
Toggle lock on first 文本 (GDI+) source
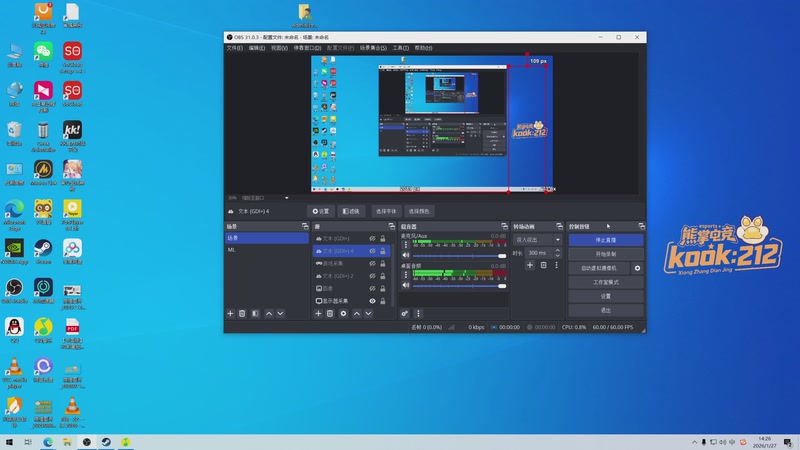tap(383, 238)
